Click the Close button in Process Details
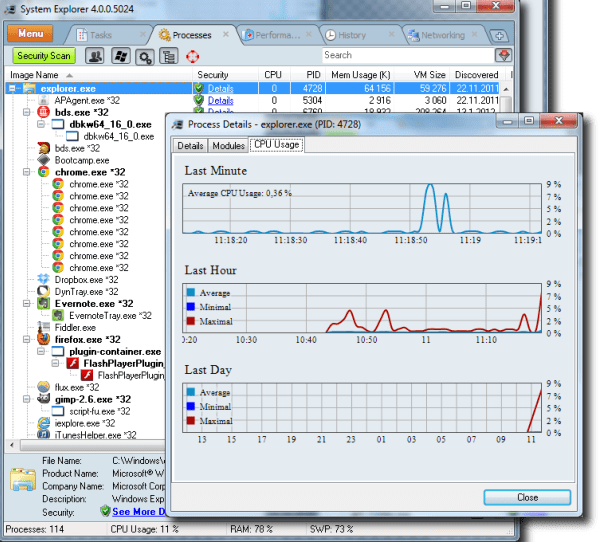Viewport: 600px width, 542px height. pos(527,497)
